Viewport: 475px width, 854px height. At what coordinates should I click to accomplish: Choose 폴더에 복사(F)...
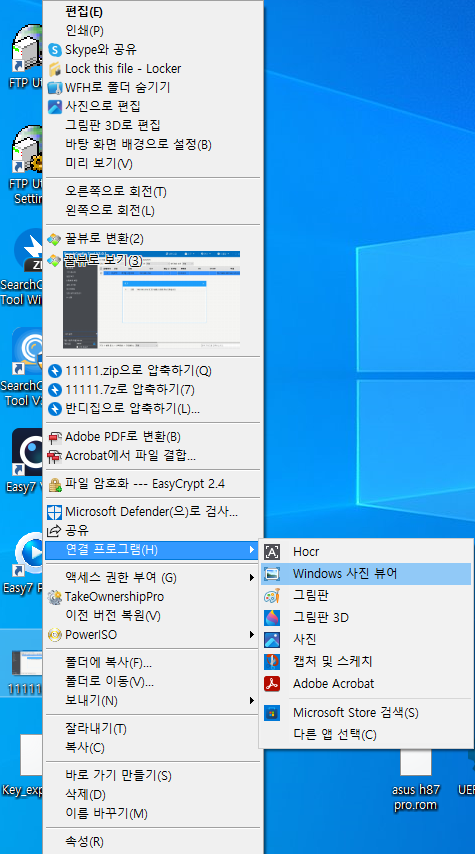pyautogui.click(x=153, y=663)
